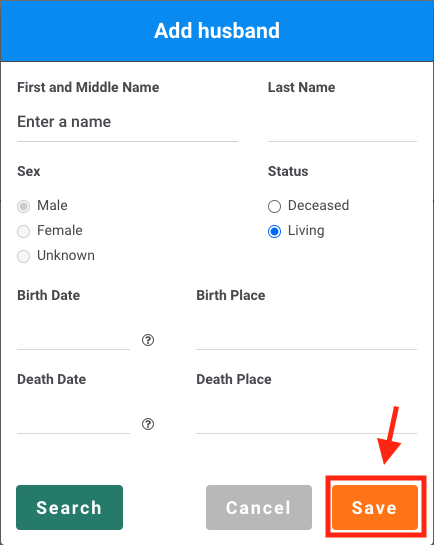Open Birth Date format help icon
The height and width of the screenshot is (545, 434).
(148, 340)
